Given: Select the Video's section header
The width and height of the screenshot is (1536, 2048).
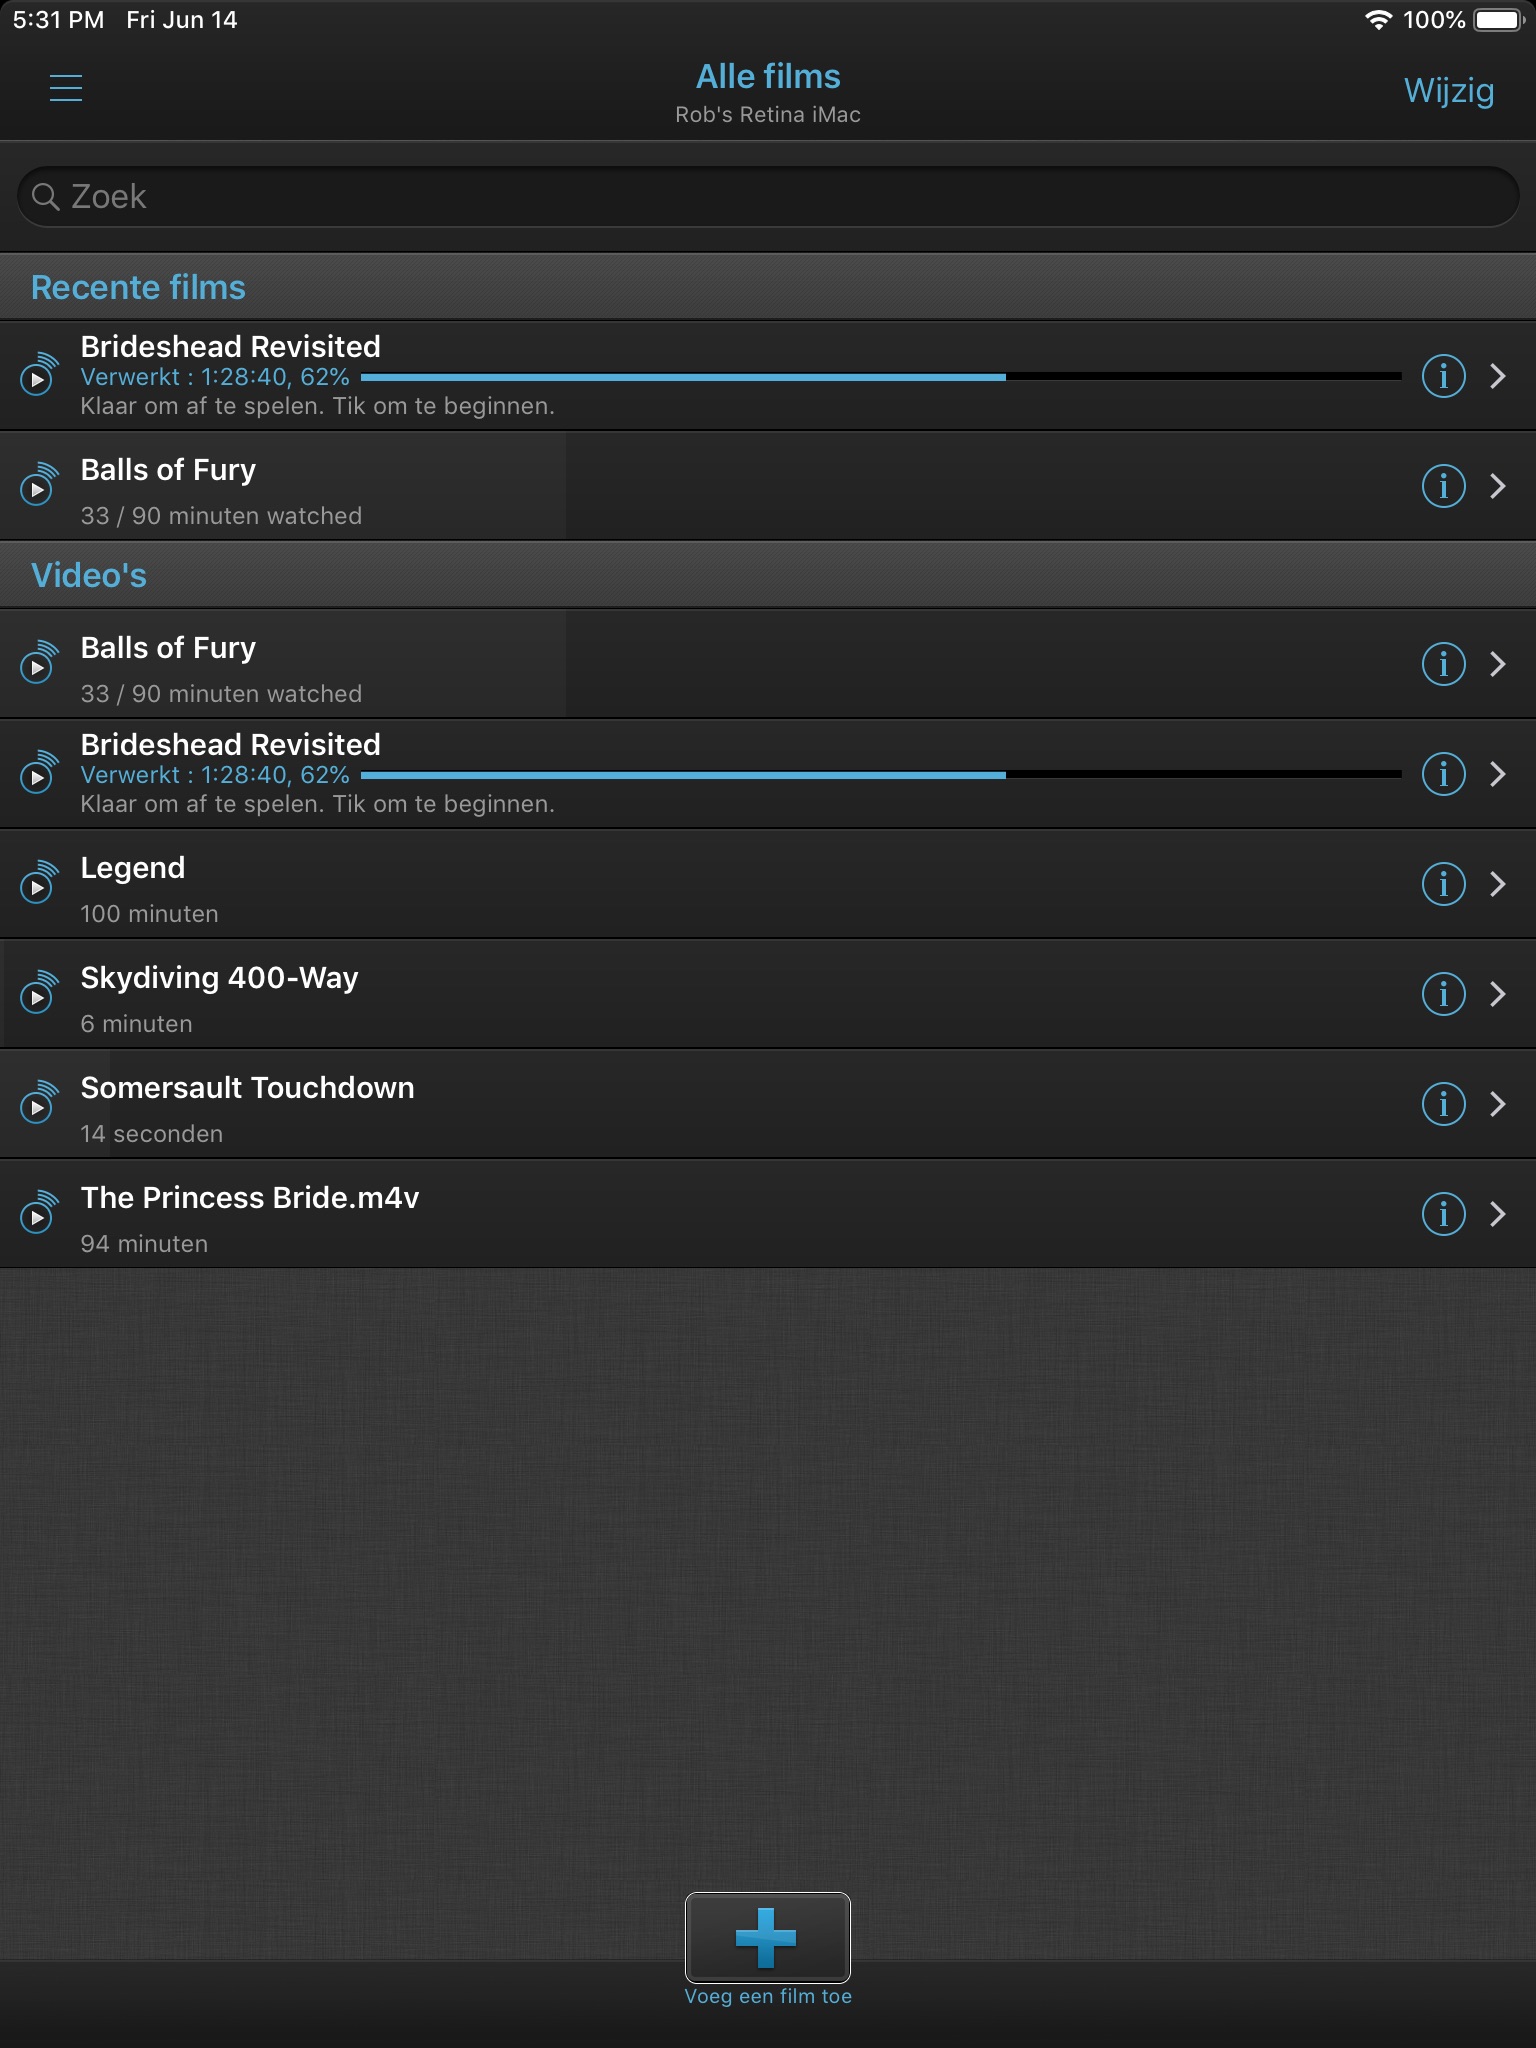Looking at the screenshot, I should pos(768,575).
